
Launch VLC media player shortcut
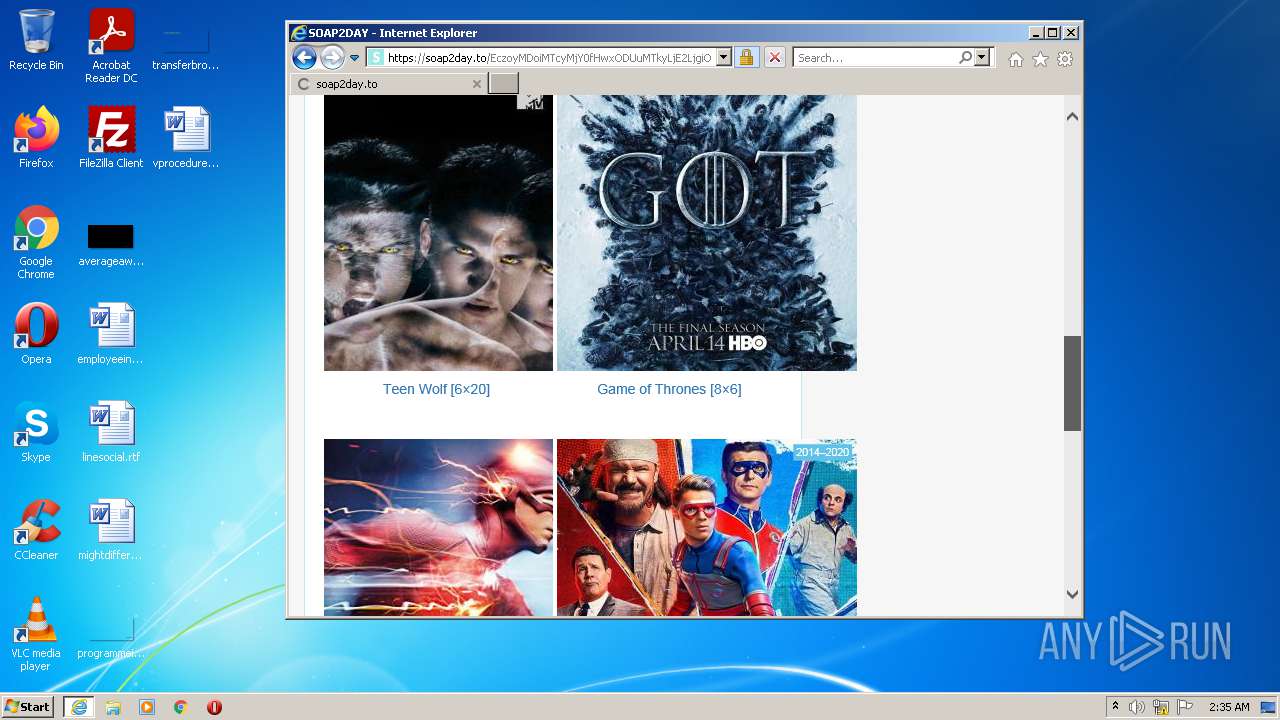click(36, 634)
